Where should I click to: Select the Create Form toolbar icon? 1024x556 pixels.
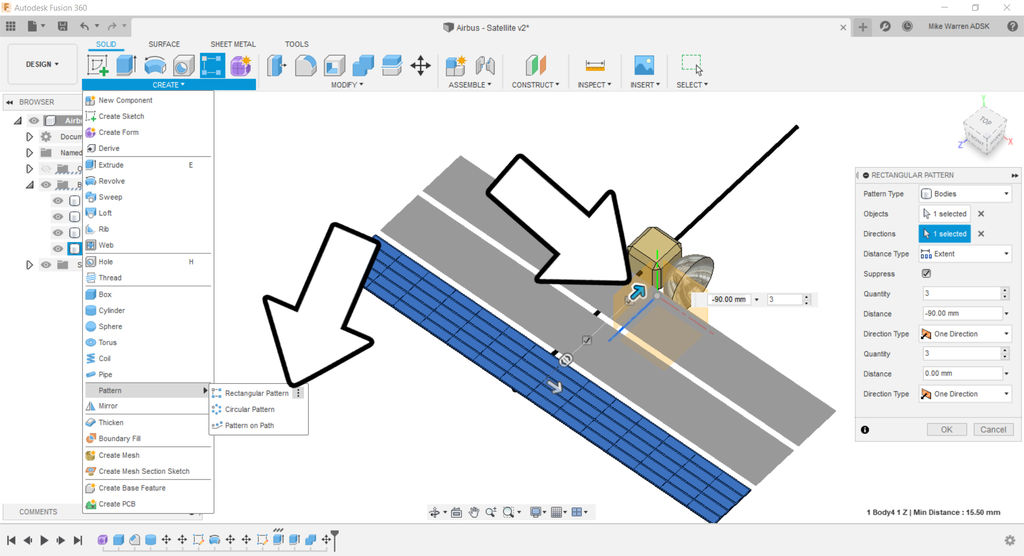(x=240, y=65)
